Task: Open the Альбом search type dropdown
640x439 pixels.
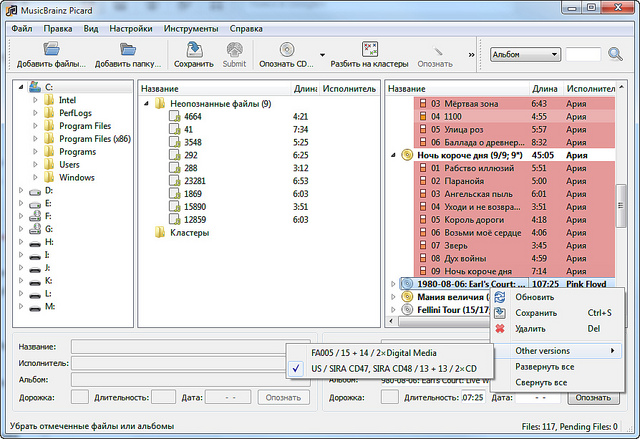Action: coord(525,54)
